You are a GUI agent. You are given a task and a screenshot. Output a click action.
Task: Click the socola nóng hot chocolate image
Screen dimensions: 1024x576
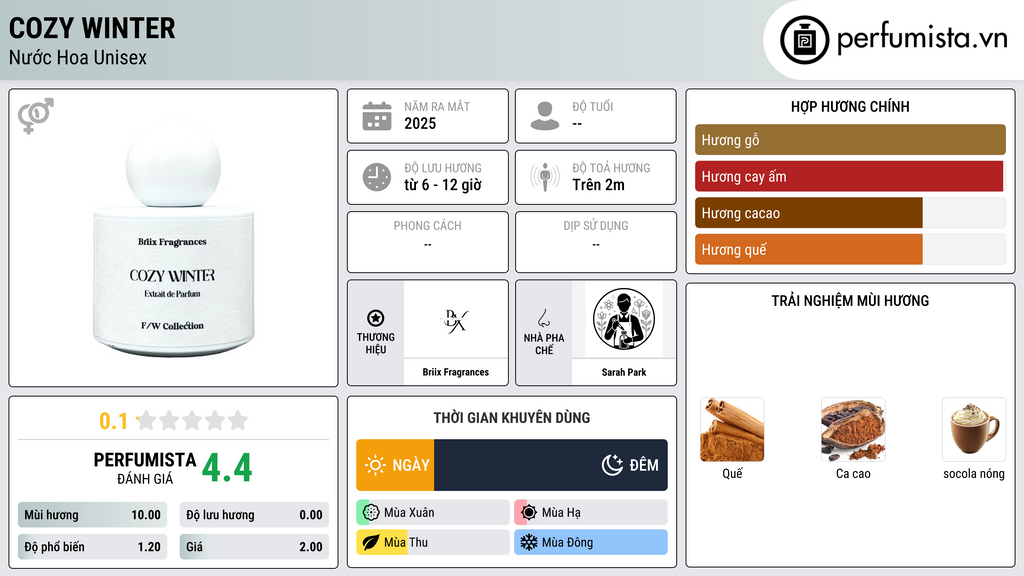974,430
